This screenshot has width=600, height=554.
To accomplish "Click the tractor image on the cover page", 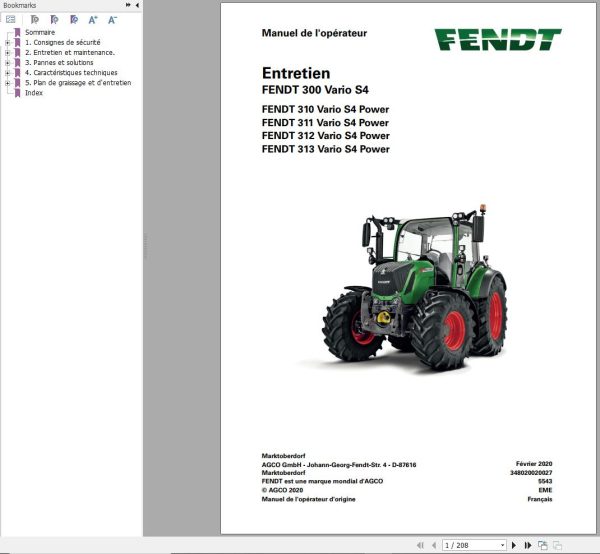I will [x=415, y=288].
